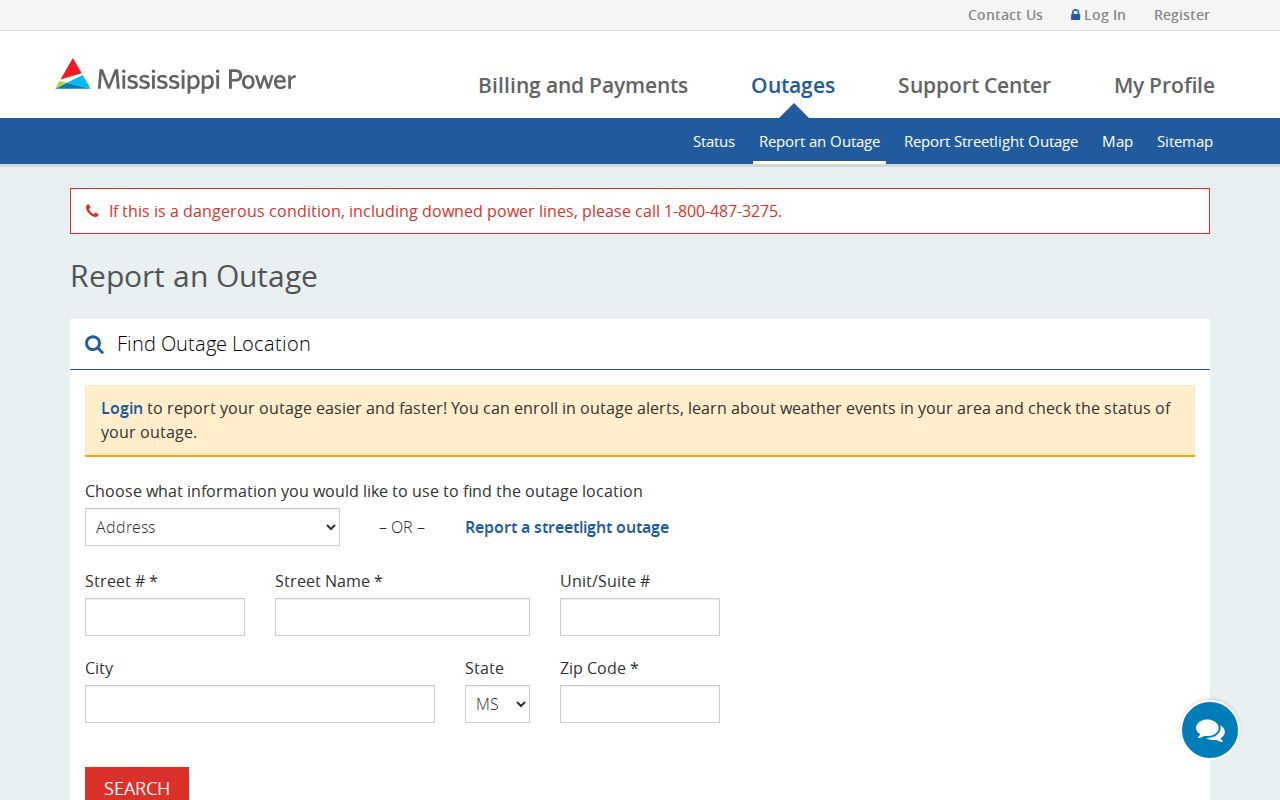Click the Login link in yellow banner
1280x800 pixels.
point(122,408)
